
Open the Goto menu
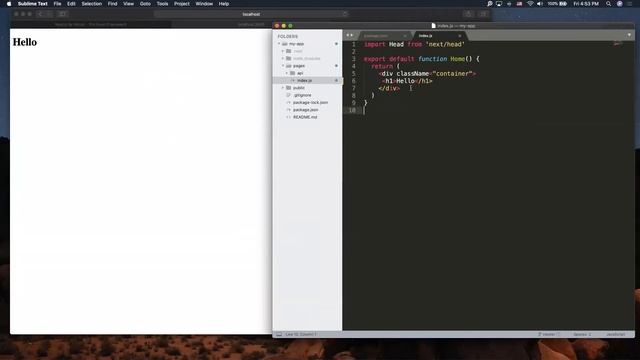145,4
